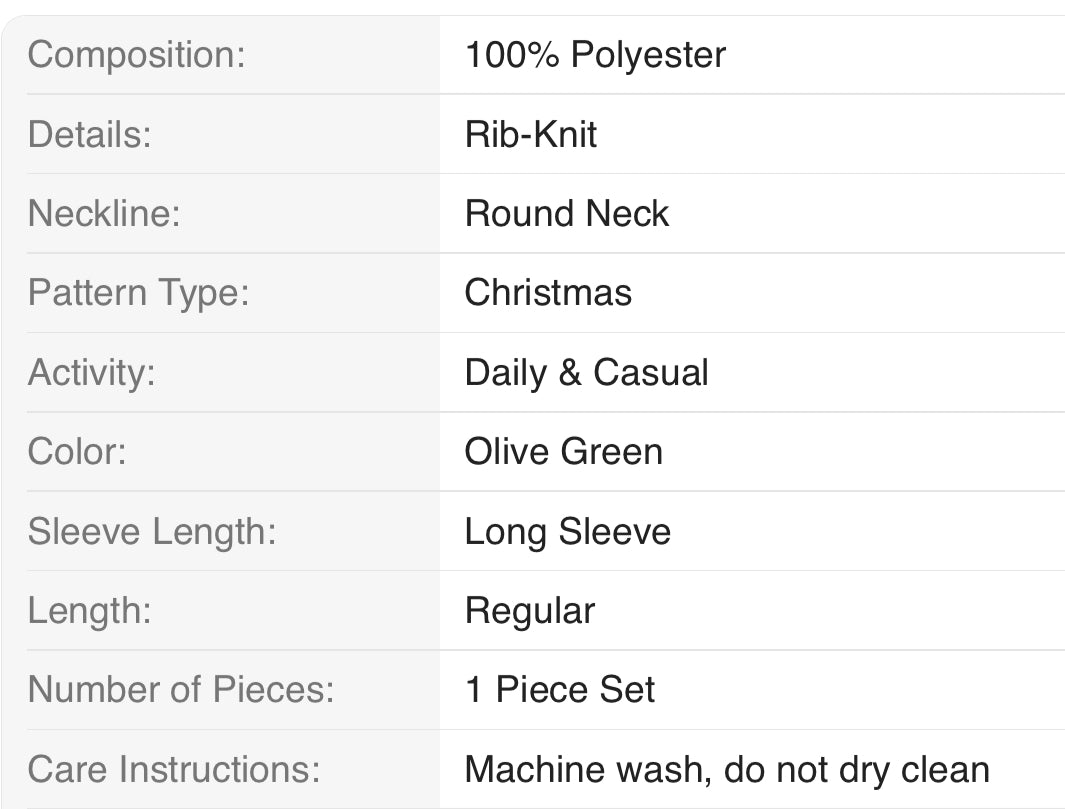Image resolution: width=1065 pixels, height=809 pixels.
Task: Click the "Details:" row label
Action: coord(90,134)
